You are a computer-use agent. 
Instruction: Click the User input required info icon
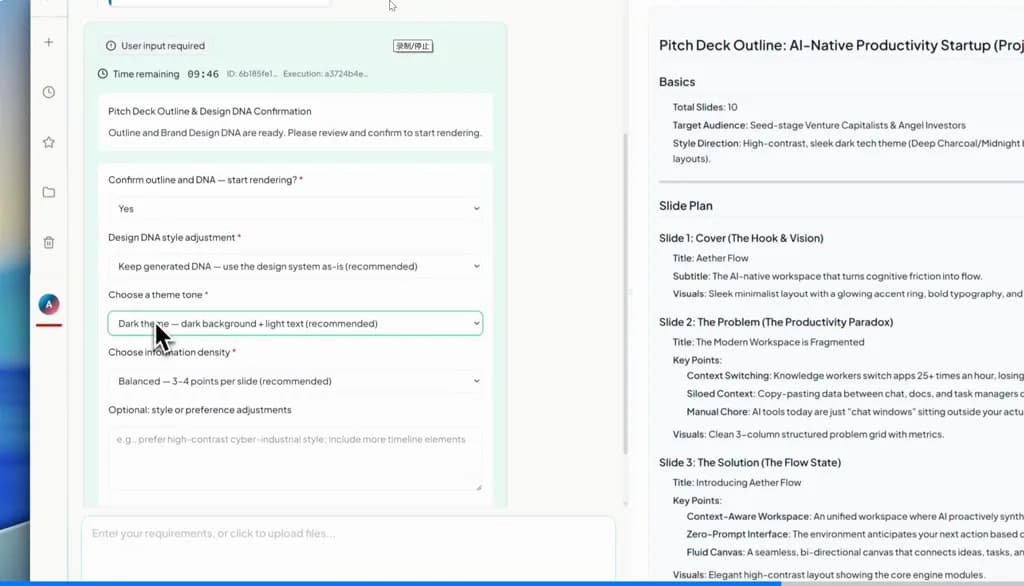(x=111, y=46)
